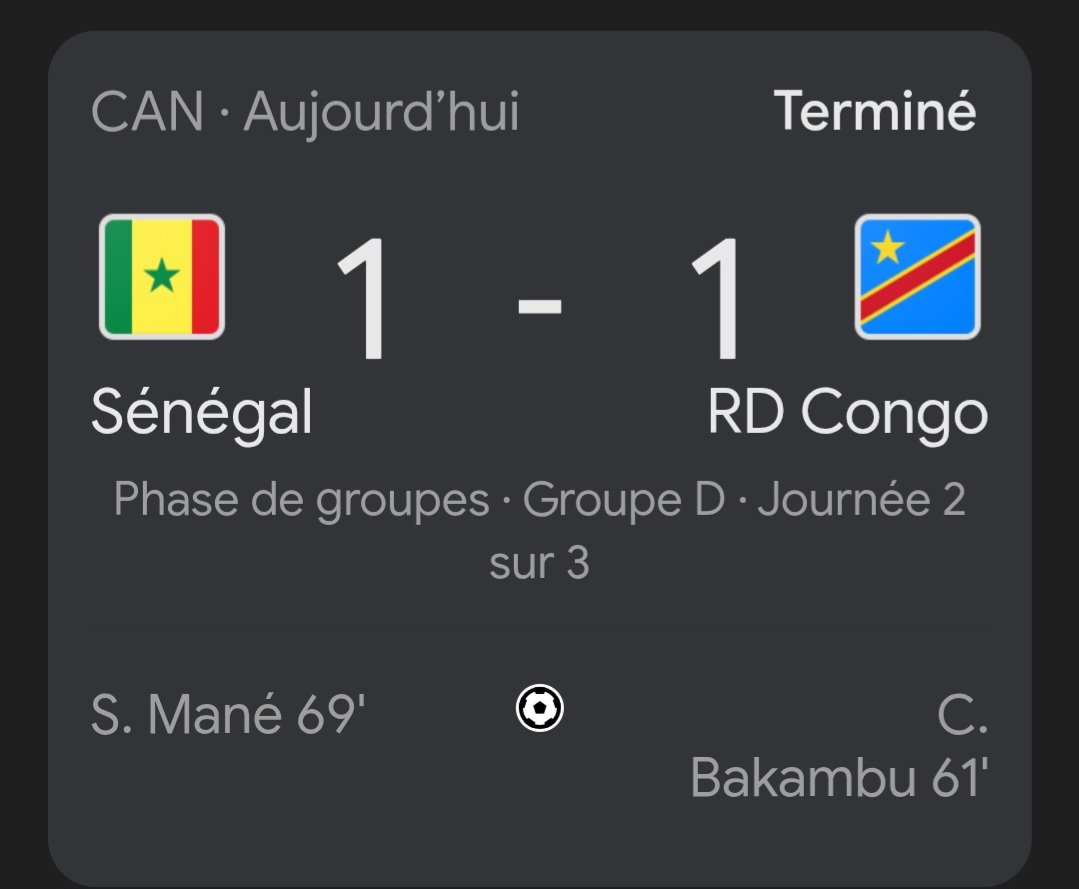Click the RD Congo flag icon
Image resolution: width=1079 pixels, height=889 pixels.
coord(917,277)
